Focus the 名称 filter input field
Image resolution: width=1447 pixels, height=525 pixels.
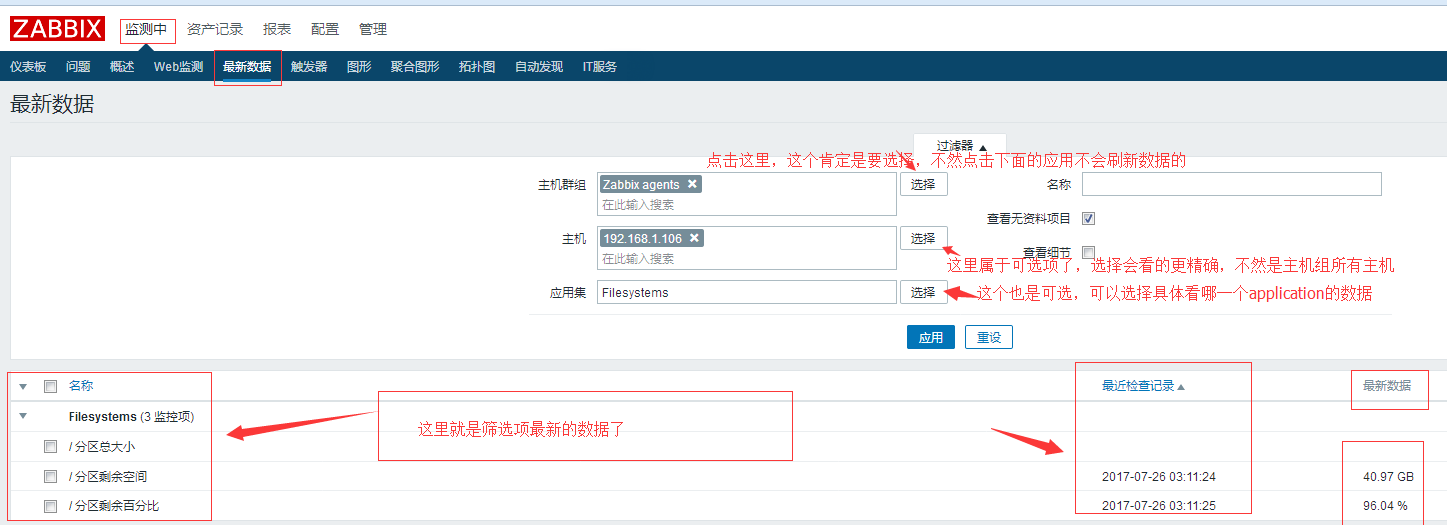coord(1231,184)
